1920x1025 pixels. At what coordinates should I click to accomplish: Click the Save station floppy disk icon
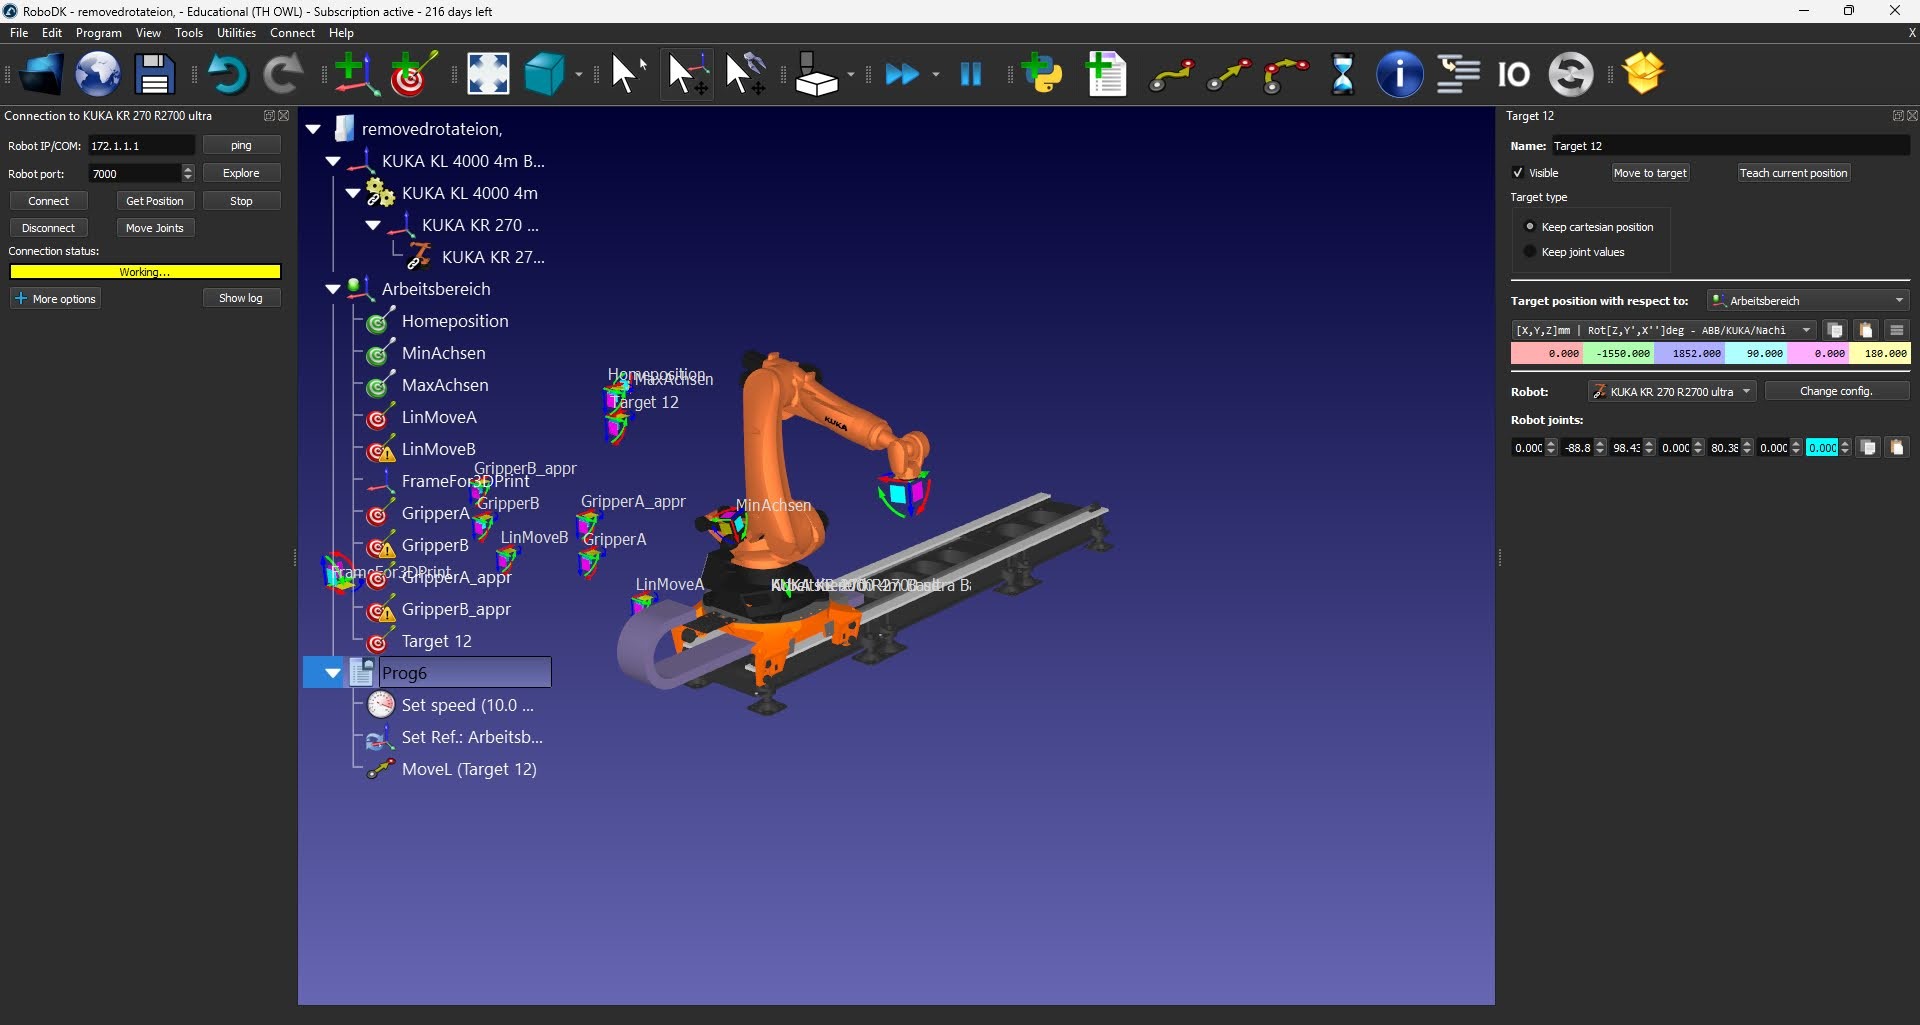click(x=154, y=75)
